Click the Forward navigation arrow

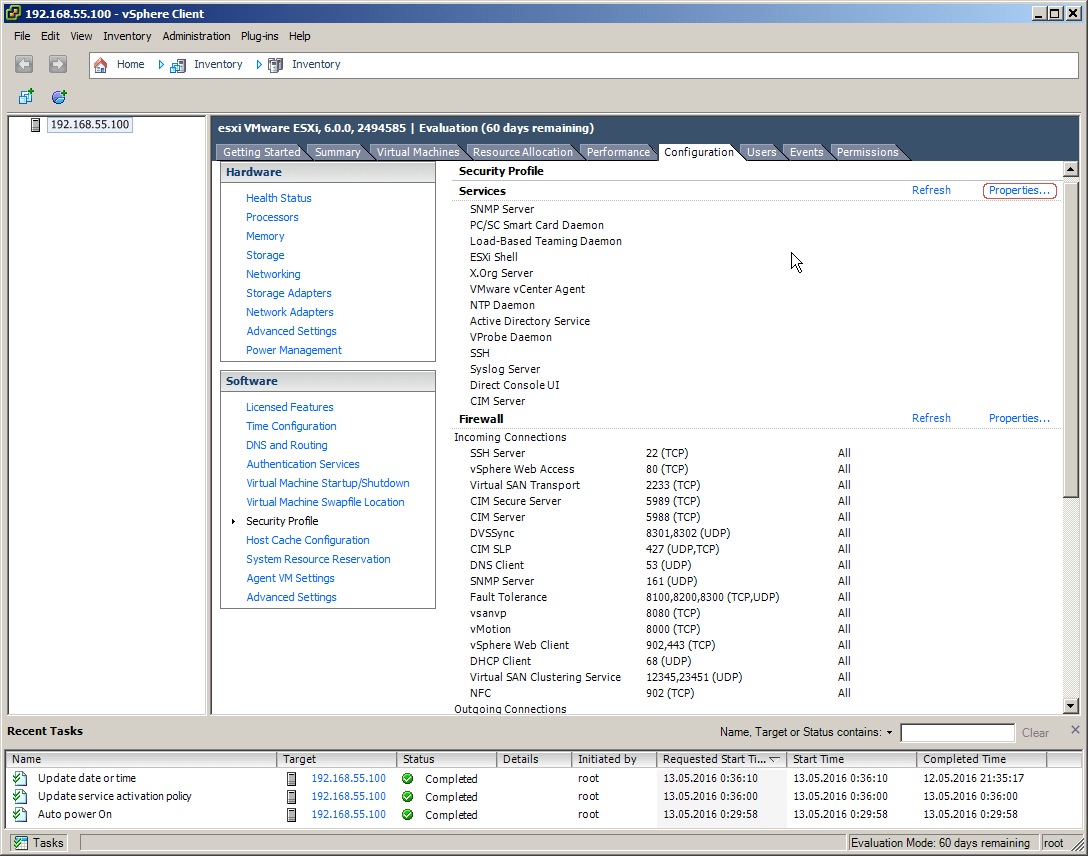[58, 64]
